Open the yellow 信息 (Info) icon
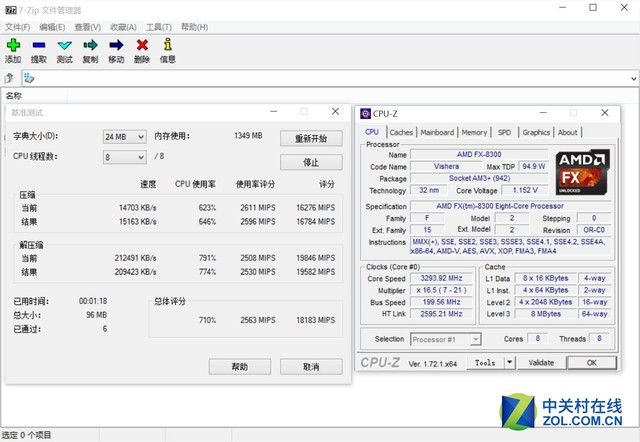The width and height of the screenshot is (640, 442). pyautogui.click(x=167, y=46)
